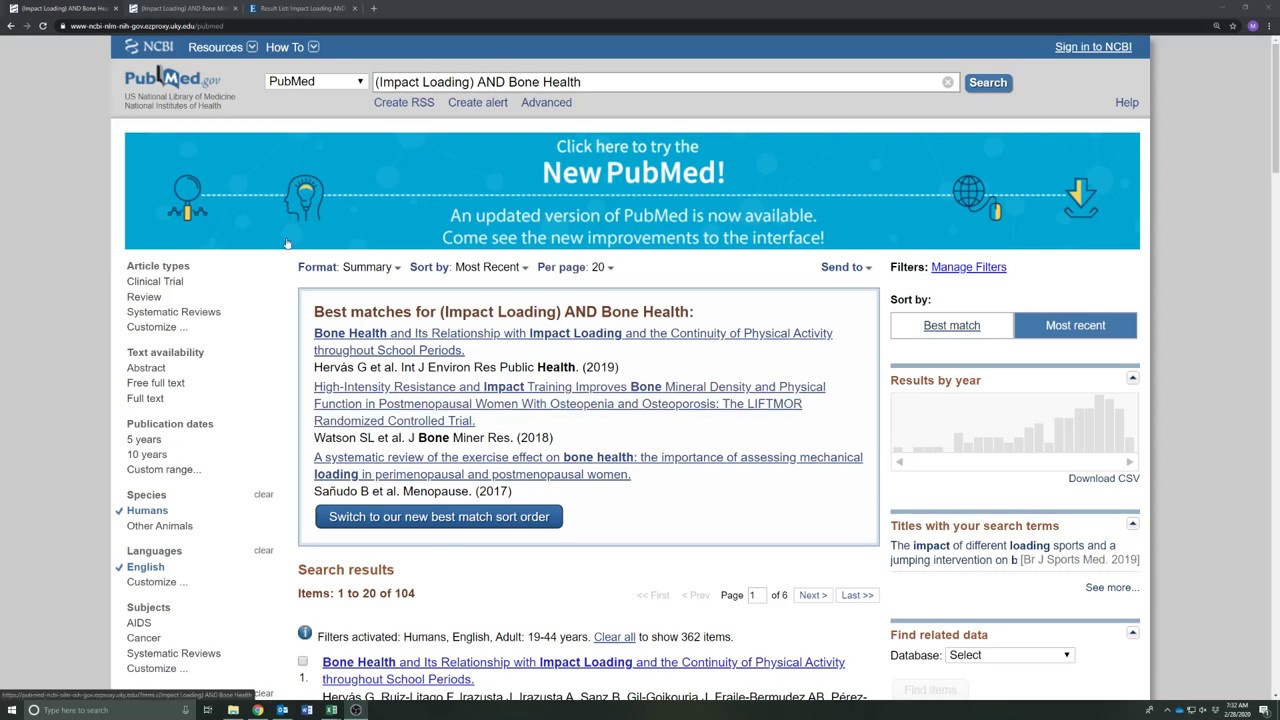
Task: Open Outlook from the taskbar
Action: [282, 710]
